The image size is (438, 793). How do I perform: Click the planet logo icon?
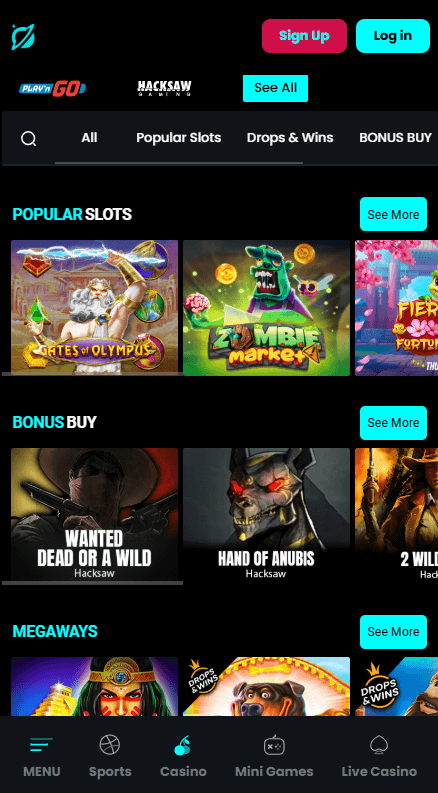[23, 36]
